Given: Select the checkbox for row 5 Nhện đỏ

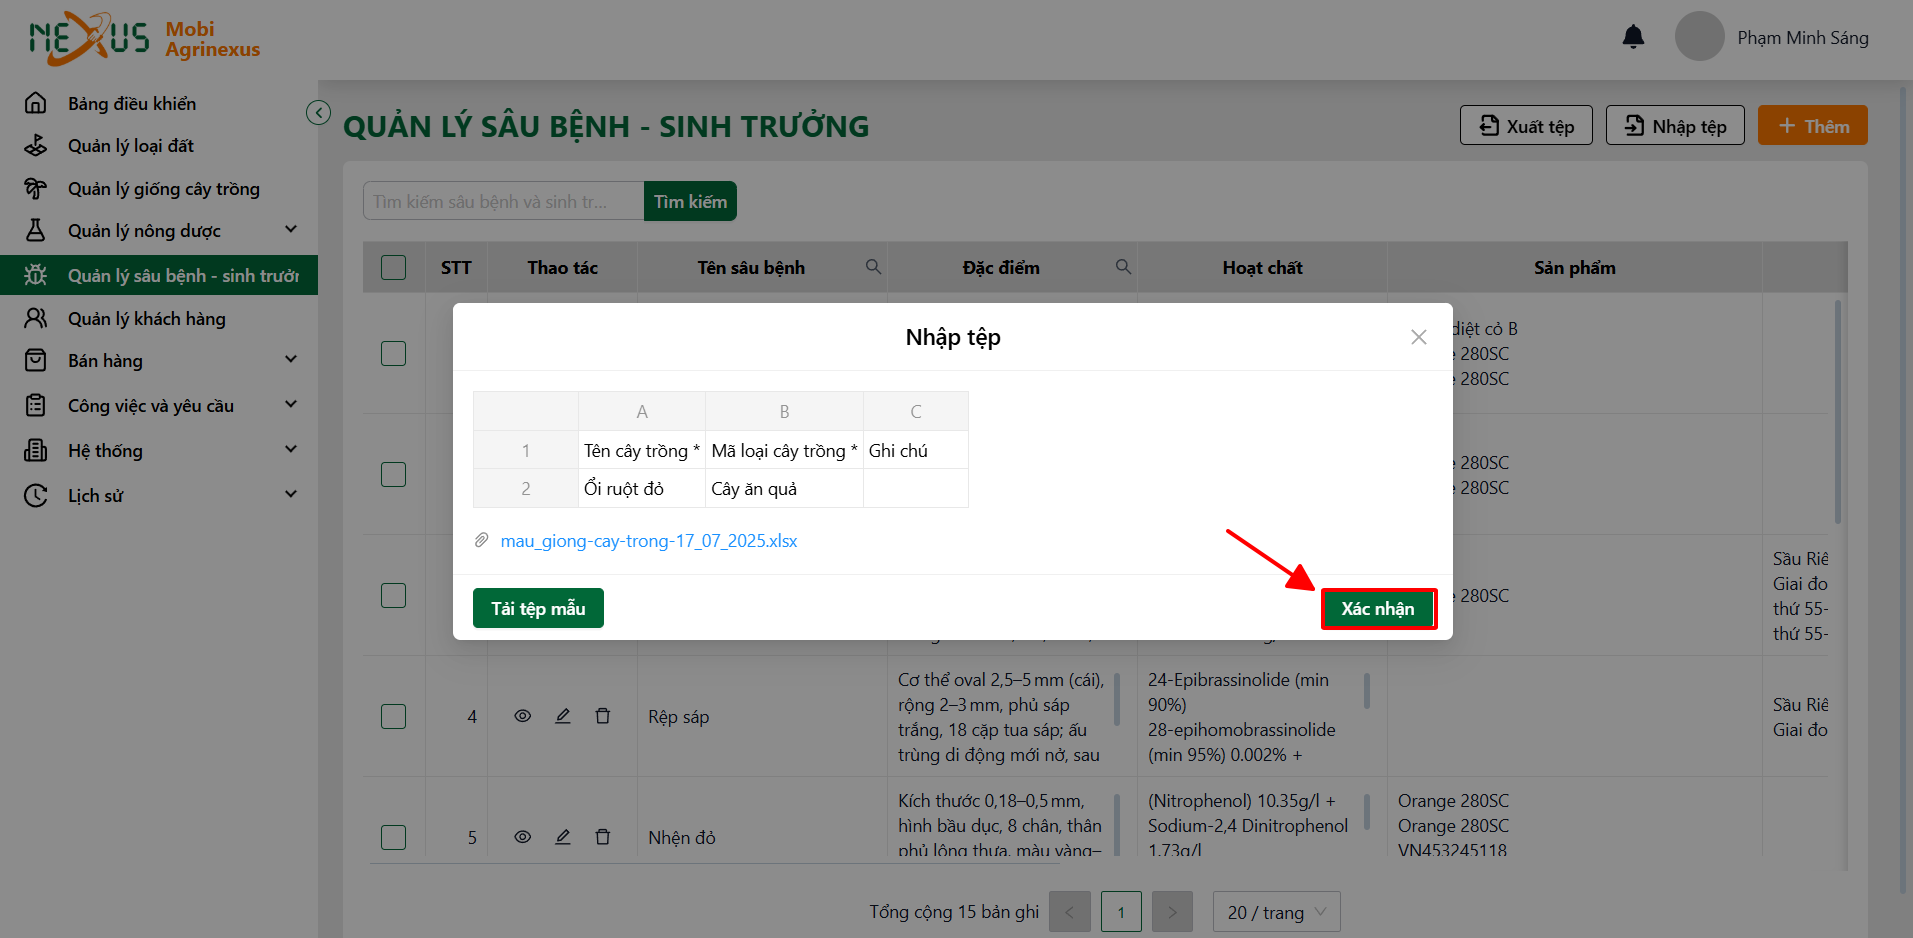Looking at the screenshot, I should (x=394, y=837).
